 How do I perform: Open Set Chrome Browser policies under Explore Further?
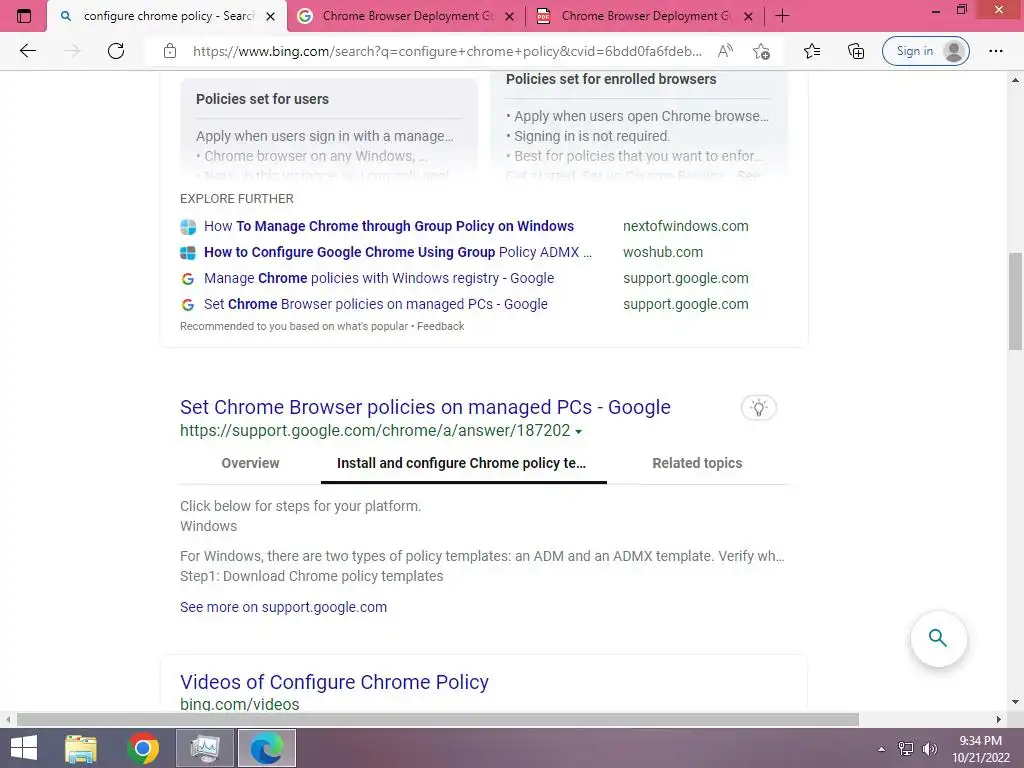click(376, 304)
